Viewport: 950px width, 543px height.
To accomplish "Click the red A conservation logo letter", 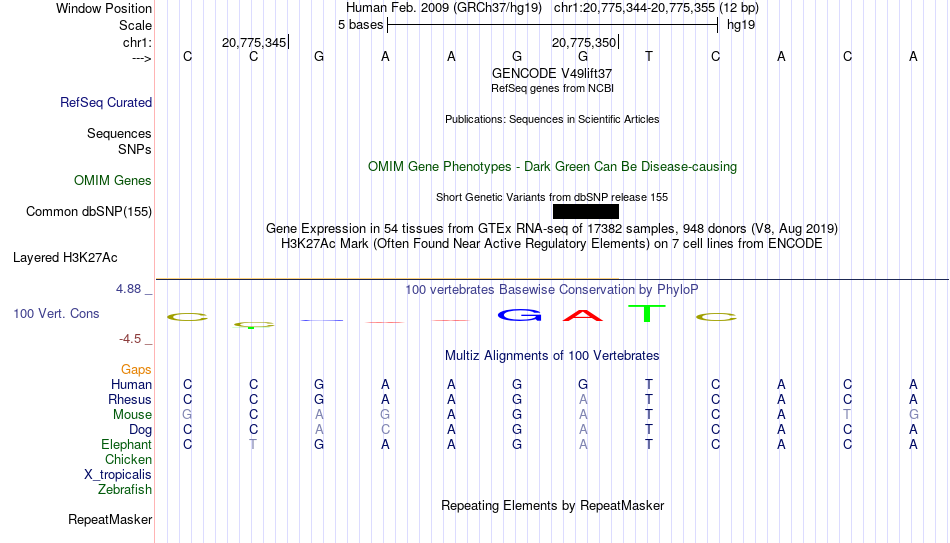I will [583, 315].
